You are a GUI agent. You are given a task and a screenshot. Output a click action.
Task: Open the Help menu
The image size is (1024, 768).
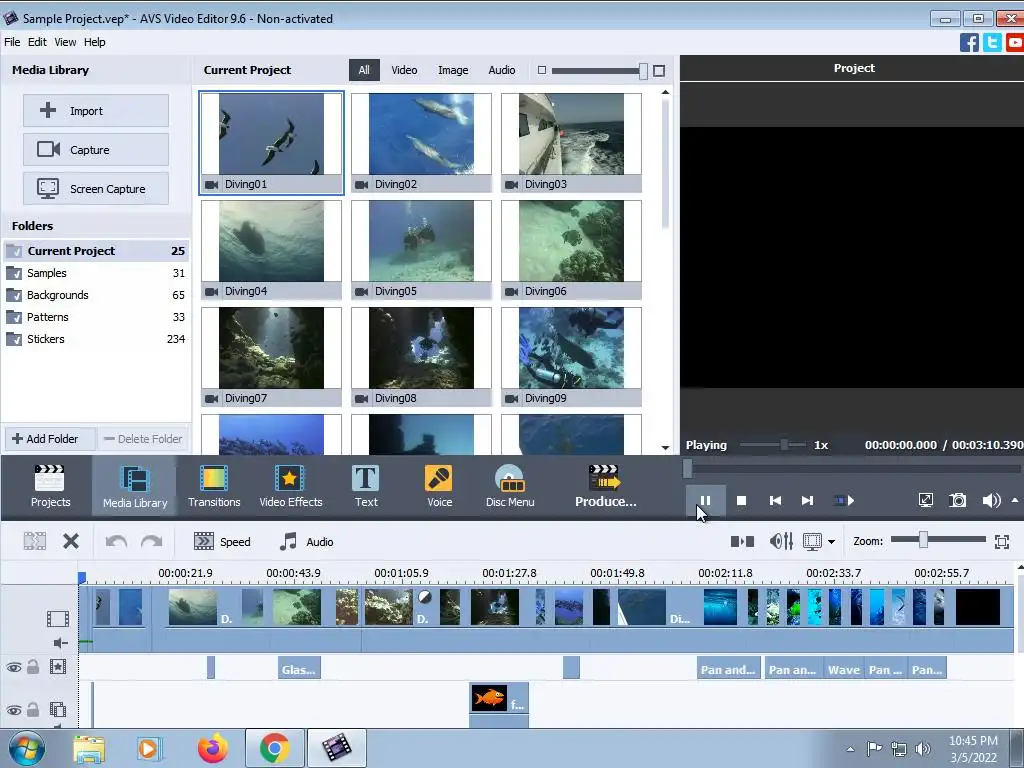[x=94, y=42]
